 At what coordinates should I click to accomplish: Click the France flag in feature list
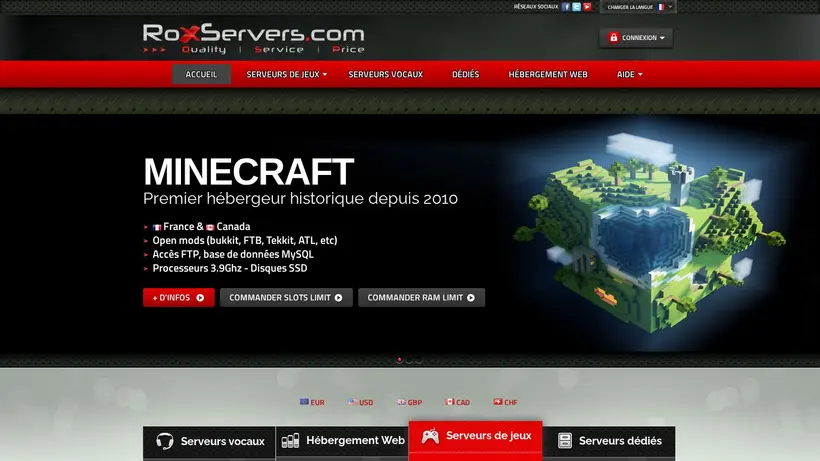click(157, 227)
